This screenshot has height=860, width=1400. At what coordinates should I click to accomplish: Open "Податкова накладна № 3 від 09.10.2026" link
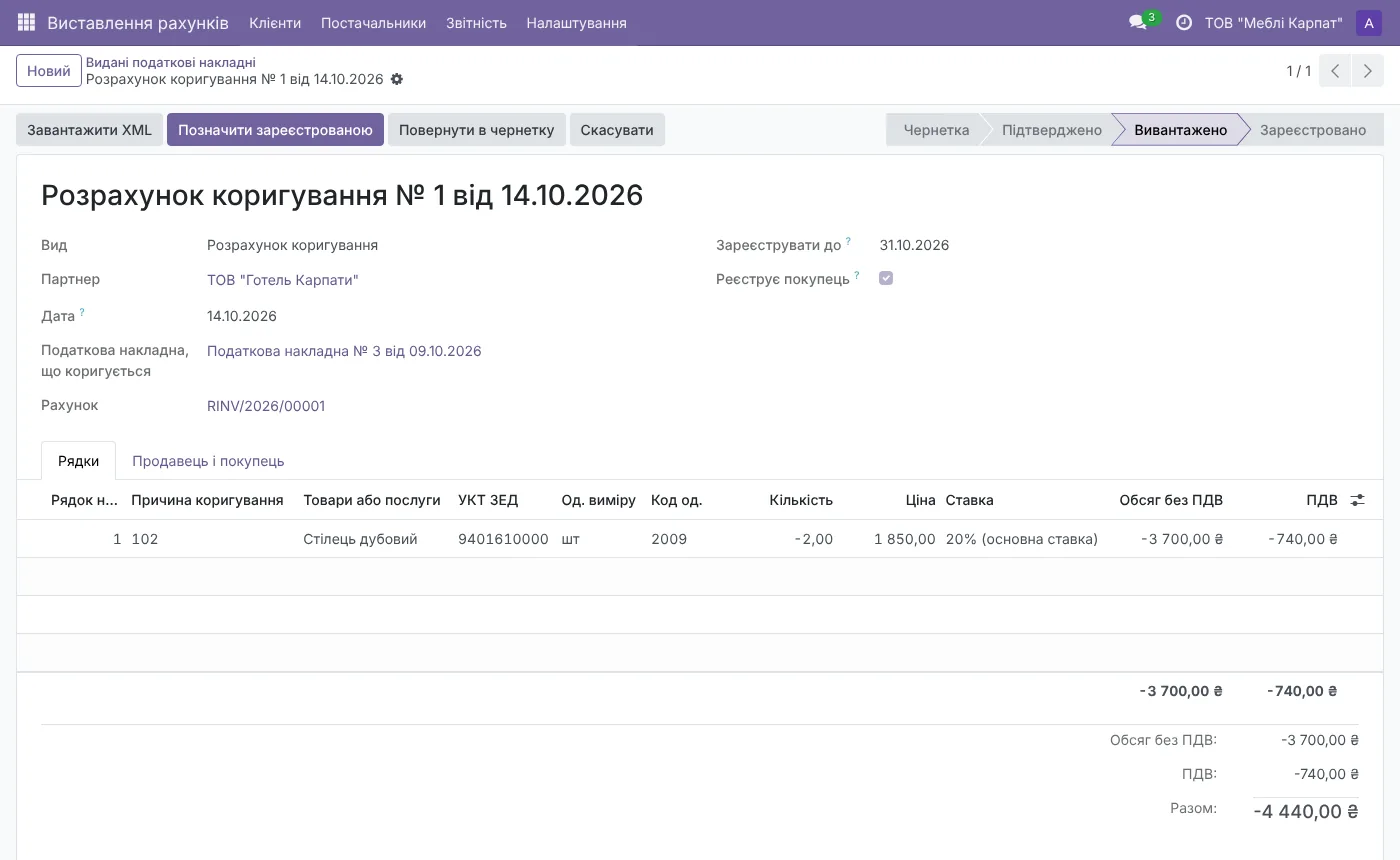pyautogui.click(x=344, y=351)
